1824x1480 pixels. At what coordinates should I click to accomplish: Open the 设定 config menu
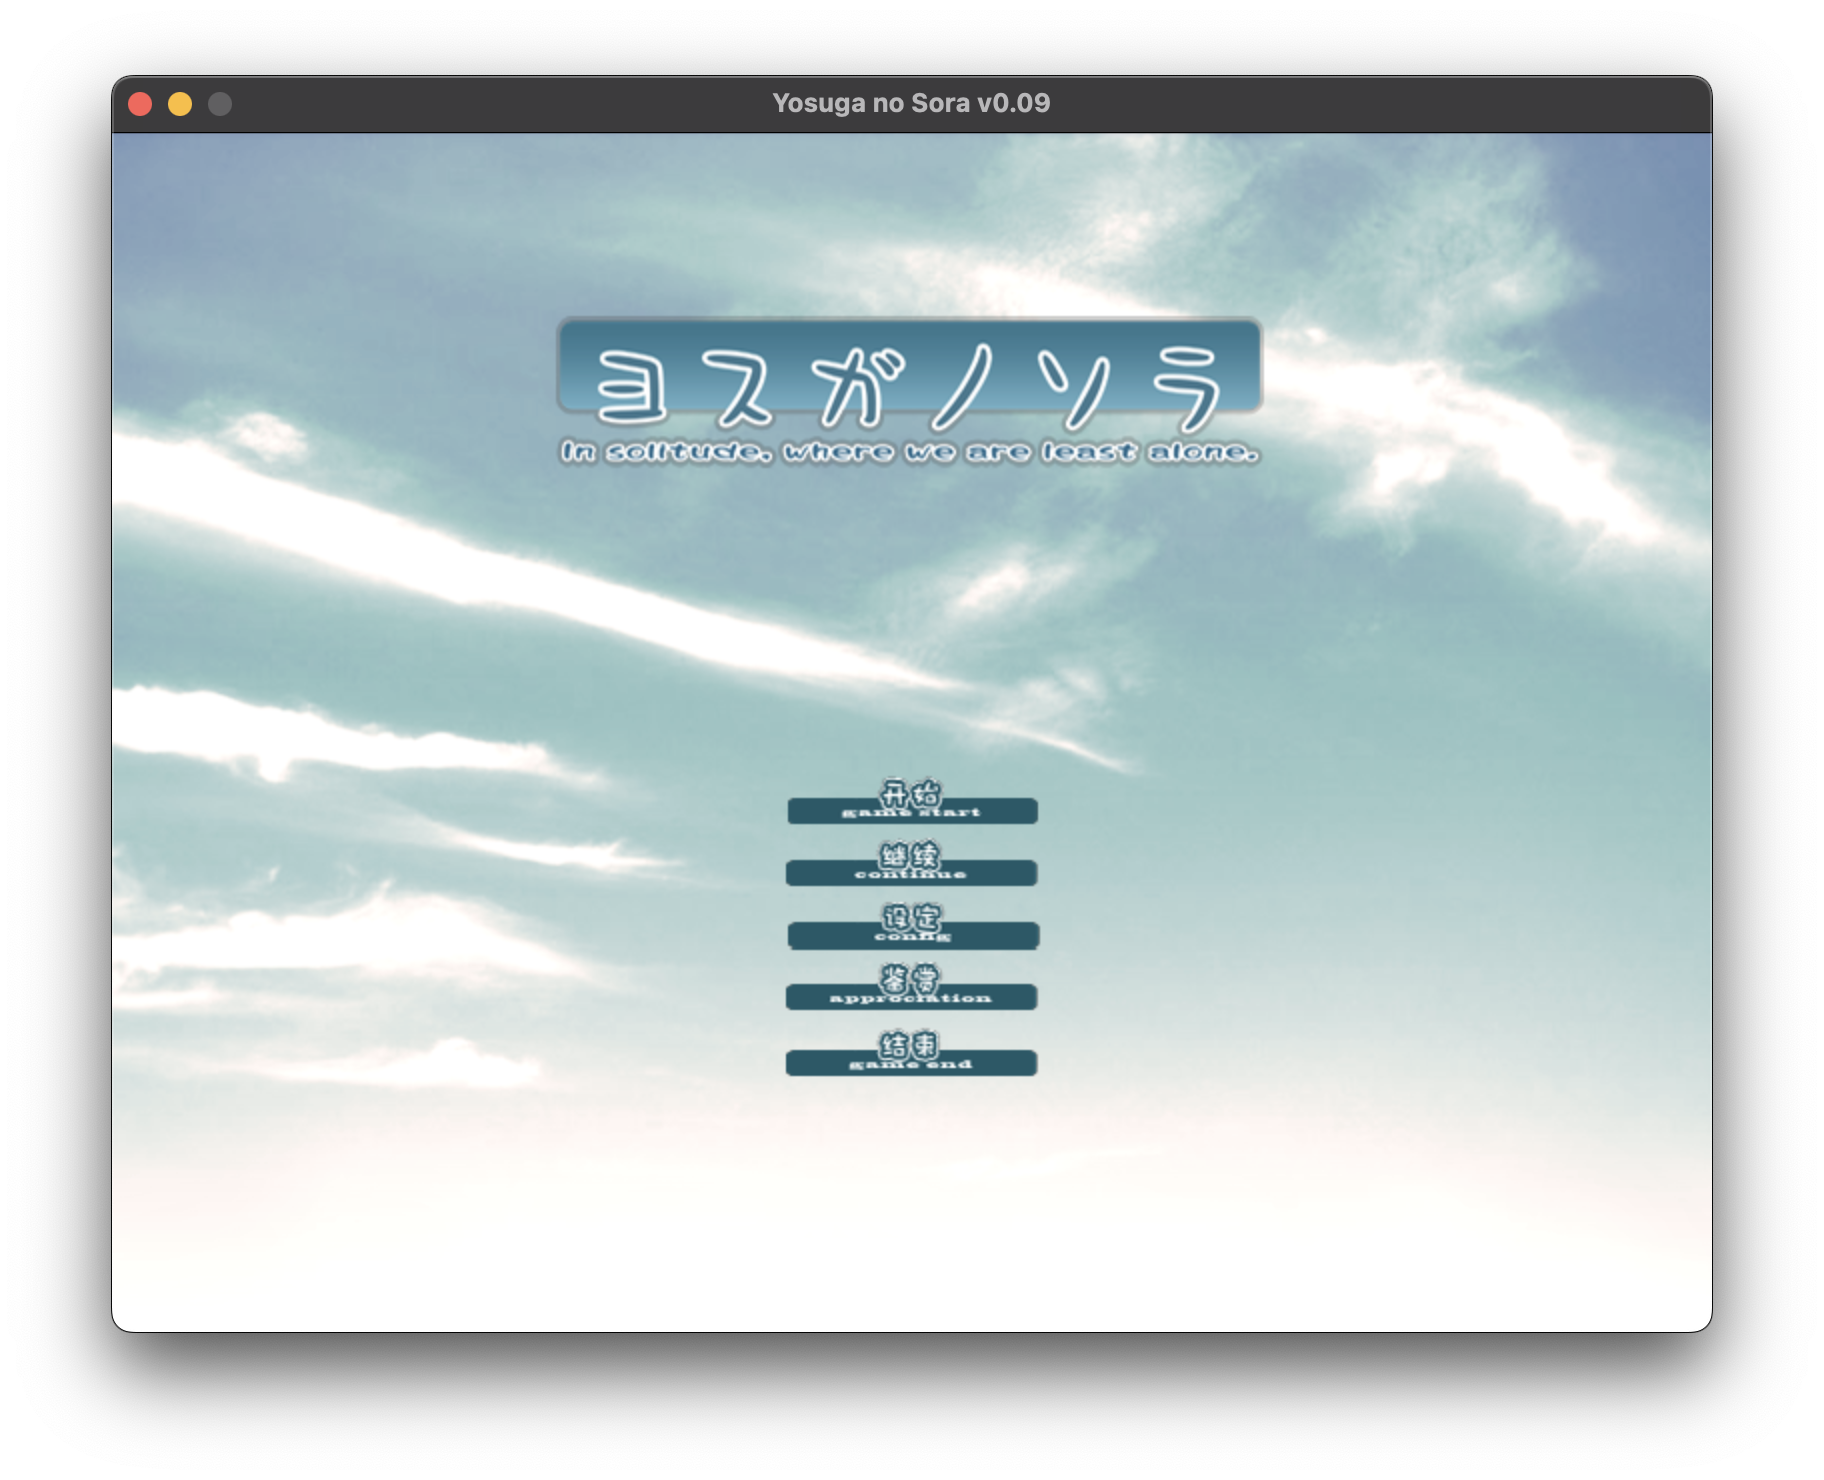coord(913,927)
